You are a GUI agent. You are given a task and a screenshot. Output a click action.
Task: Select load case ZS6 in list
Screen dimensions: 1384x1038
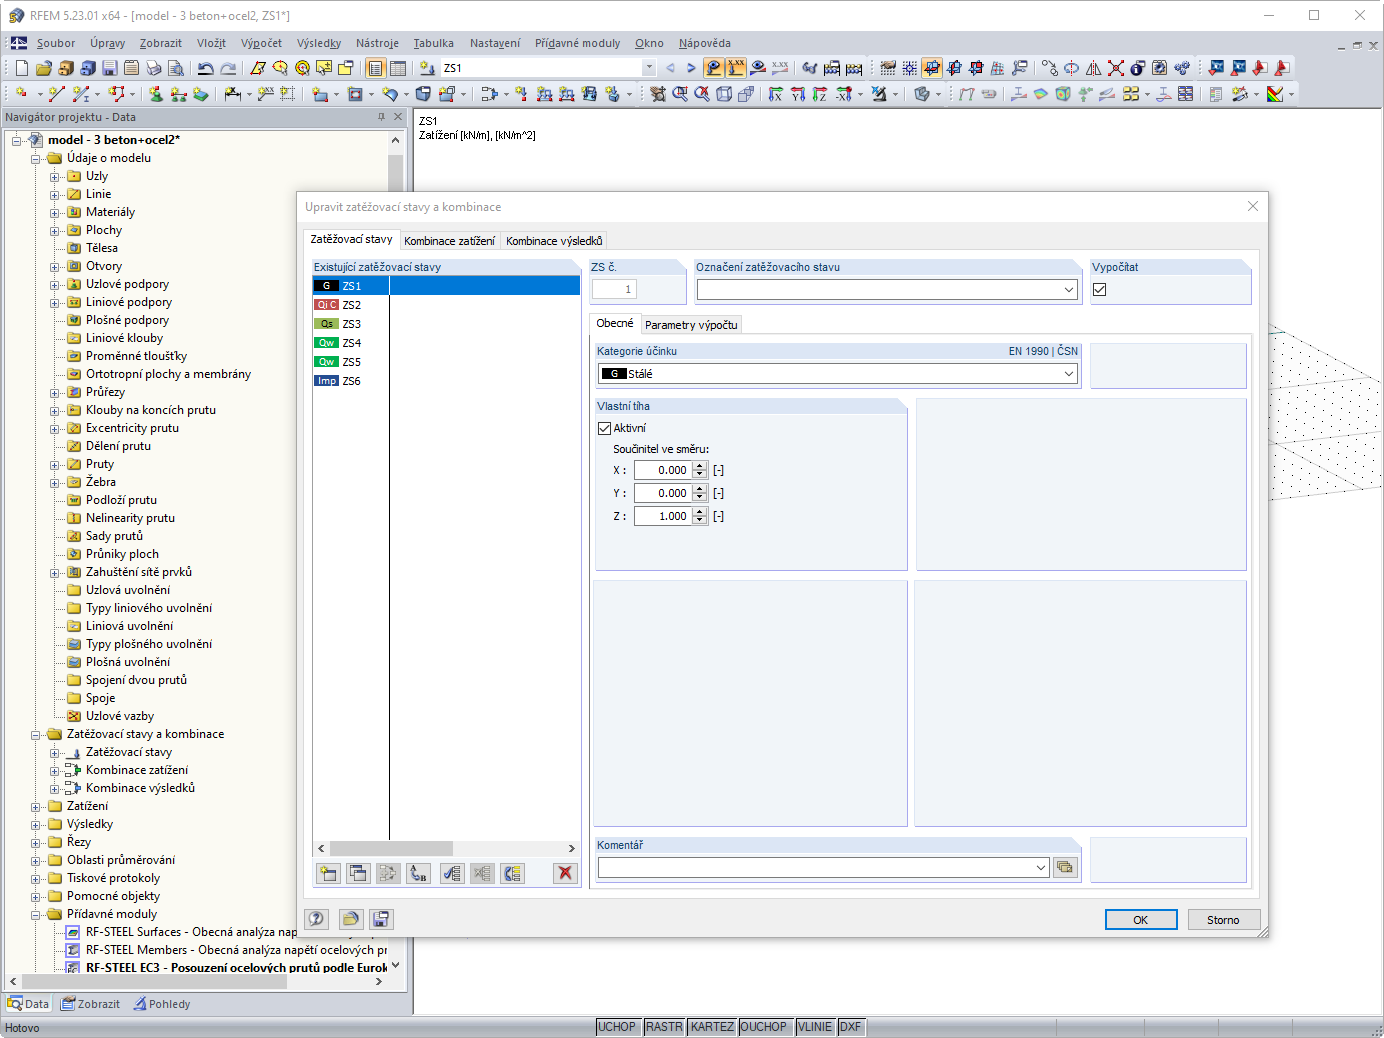click(446, 381)
